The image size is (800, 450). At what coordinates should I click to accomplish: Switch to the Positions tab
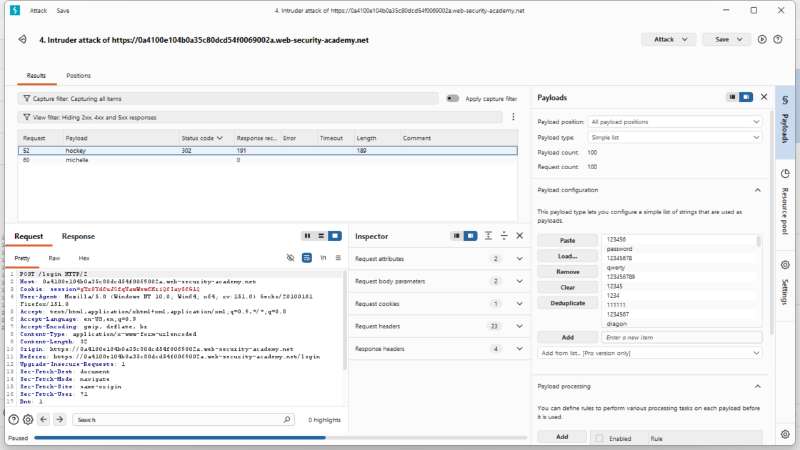(79, 76)
